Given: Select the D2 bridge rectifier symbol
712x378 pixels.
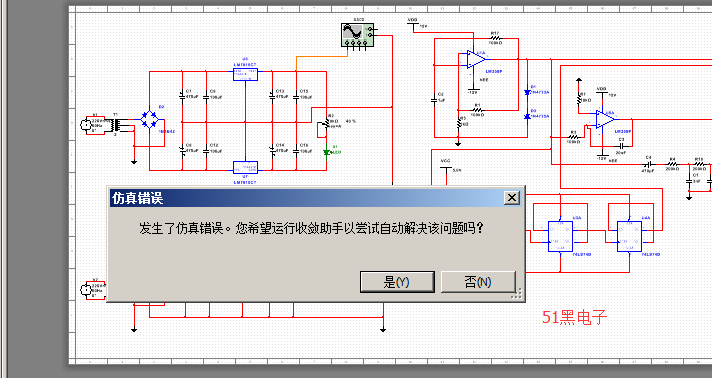Looking at the screenshot, I should pos(149,120).
